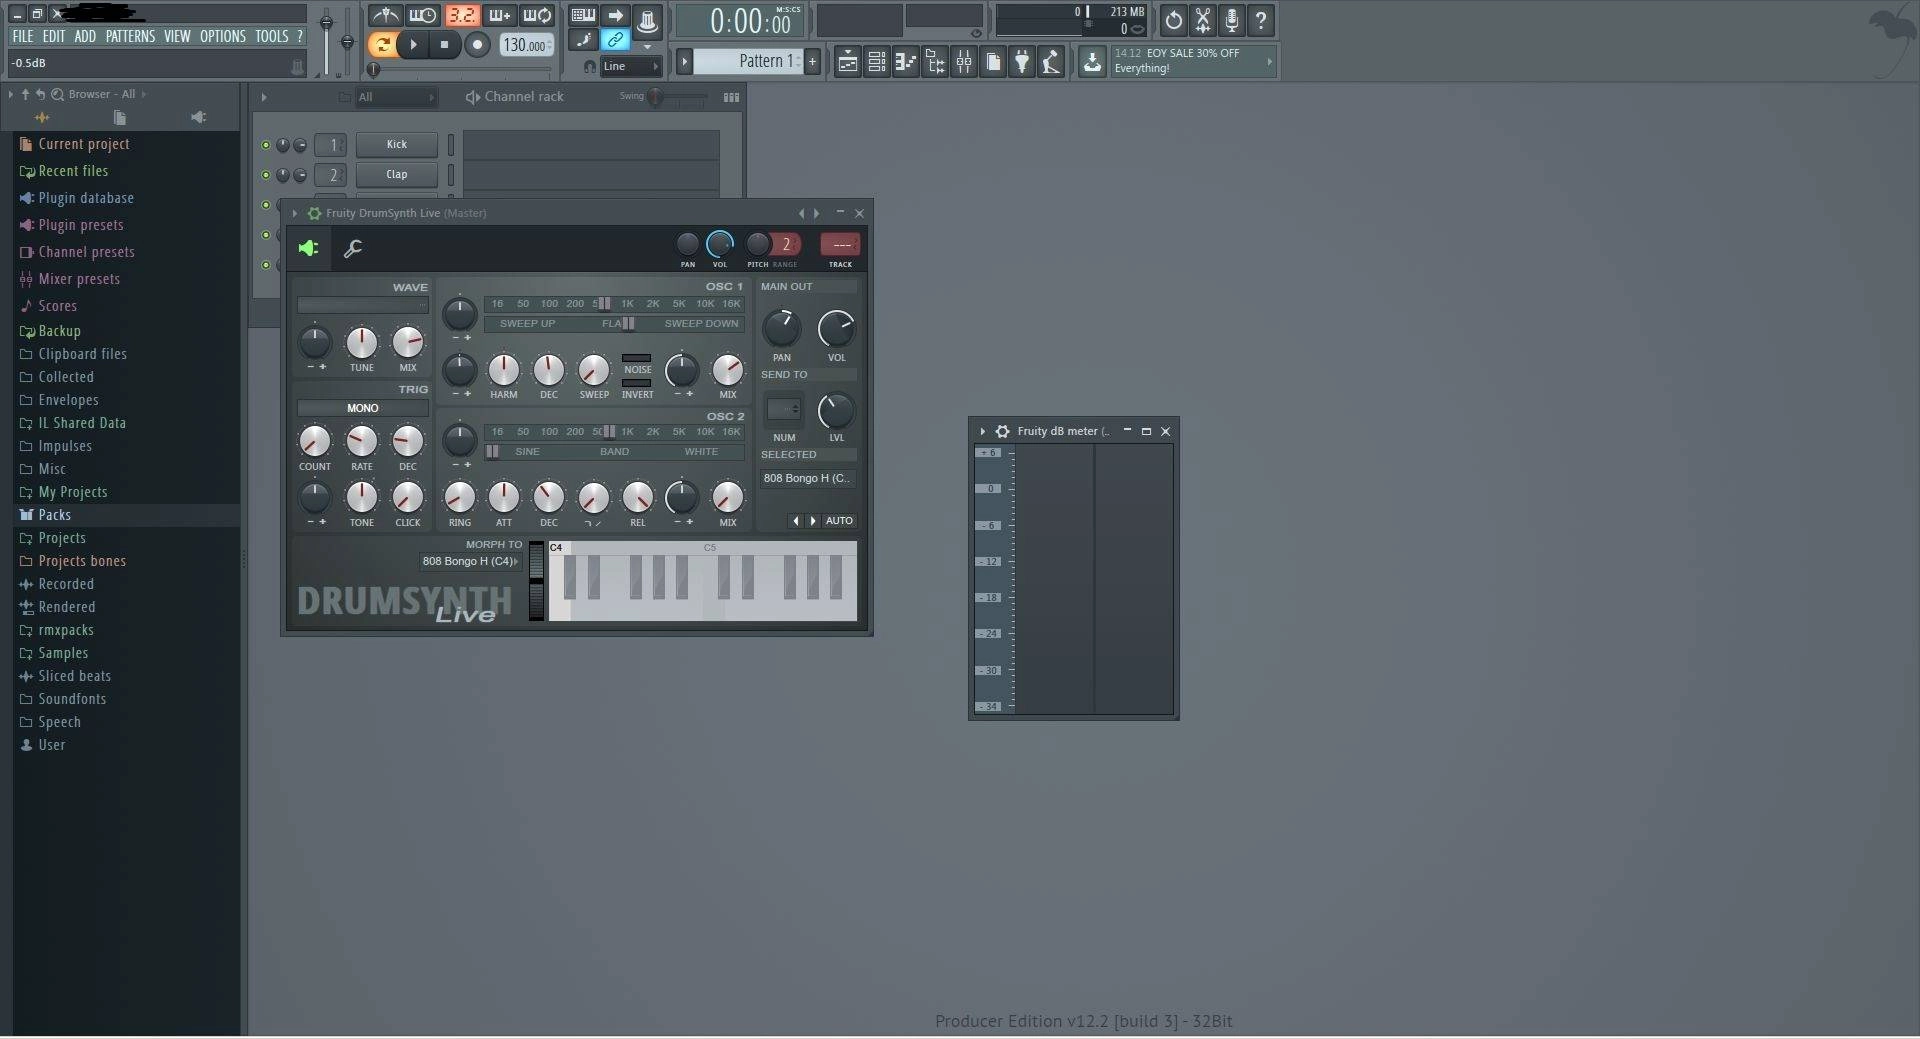Viewport: 1920px width, 1039px height.
Task: Mute the Clap channel green light
Action: (265, 175)
